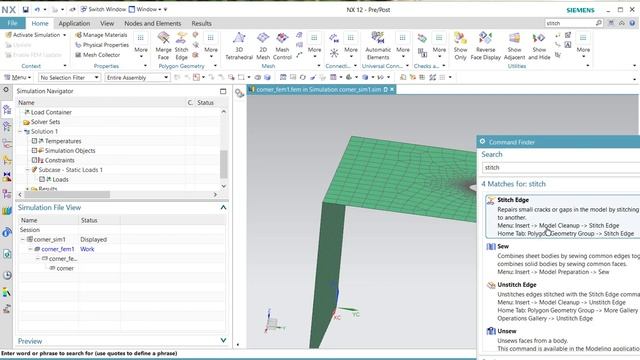Open the Entire Assembly scope dropdown
This screenshot has width=640, height=360.
137,78
